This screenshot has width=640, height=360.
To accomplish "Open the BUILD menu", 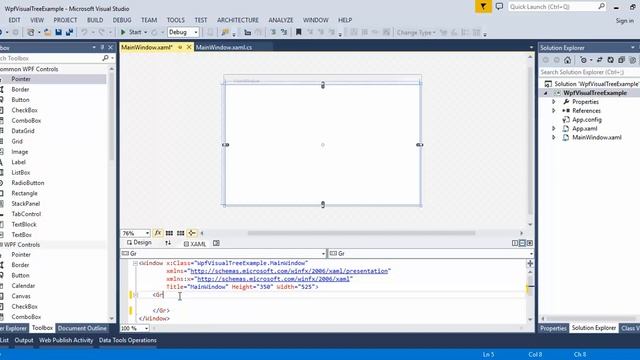I will tap(95, 20).
